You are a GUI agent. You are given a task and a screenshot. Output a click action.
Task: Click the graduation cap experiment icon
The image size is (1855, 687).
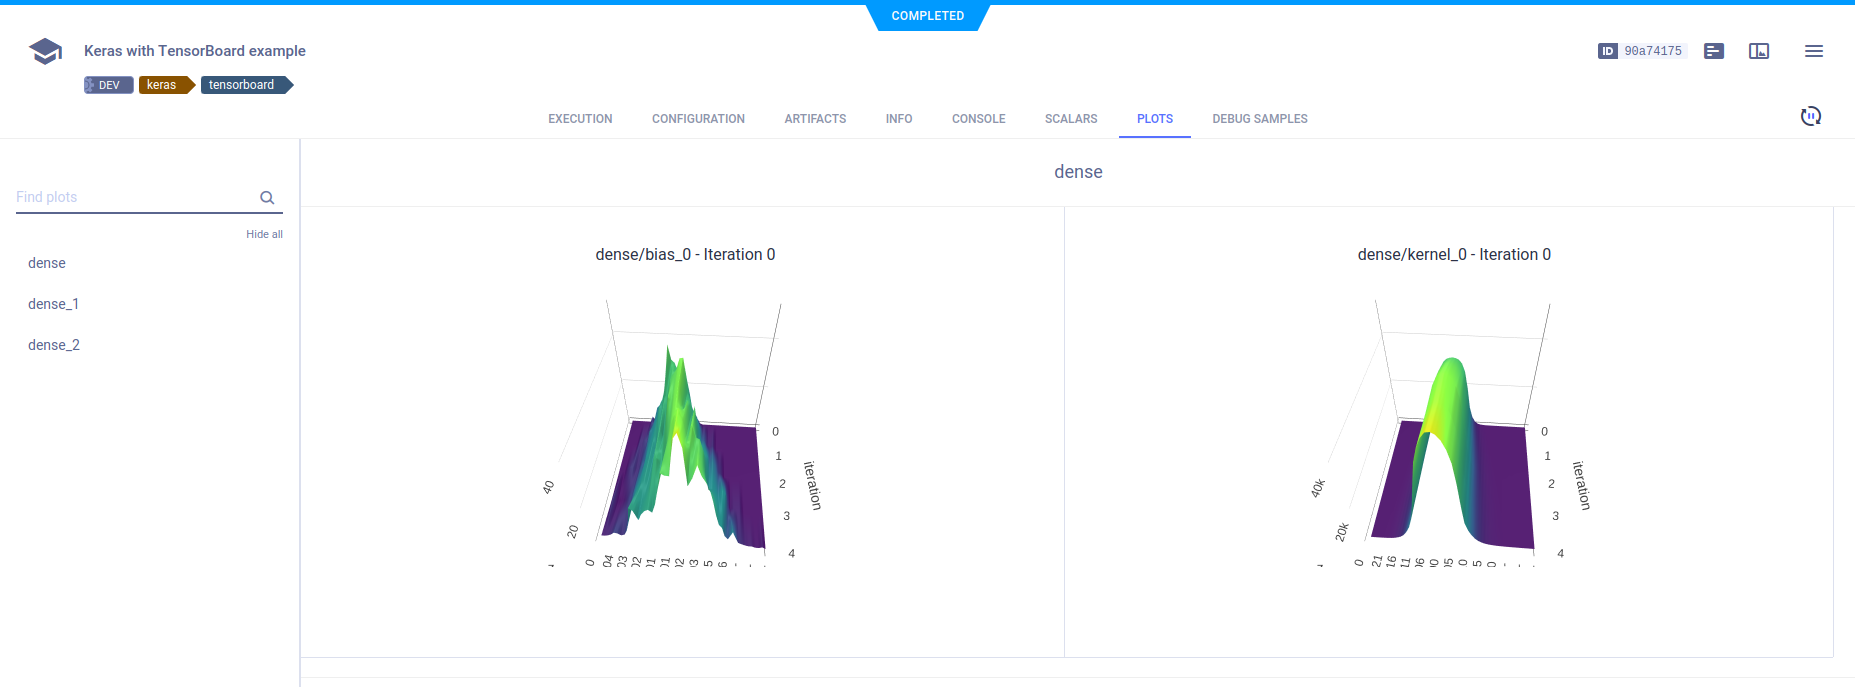(46, 51)
